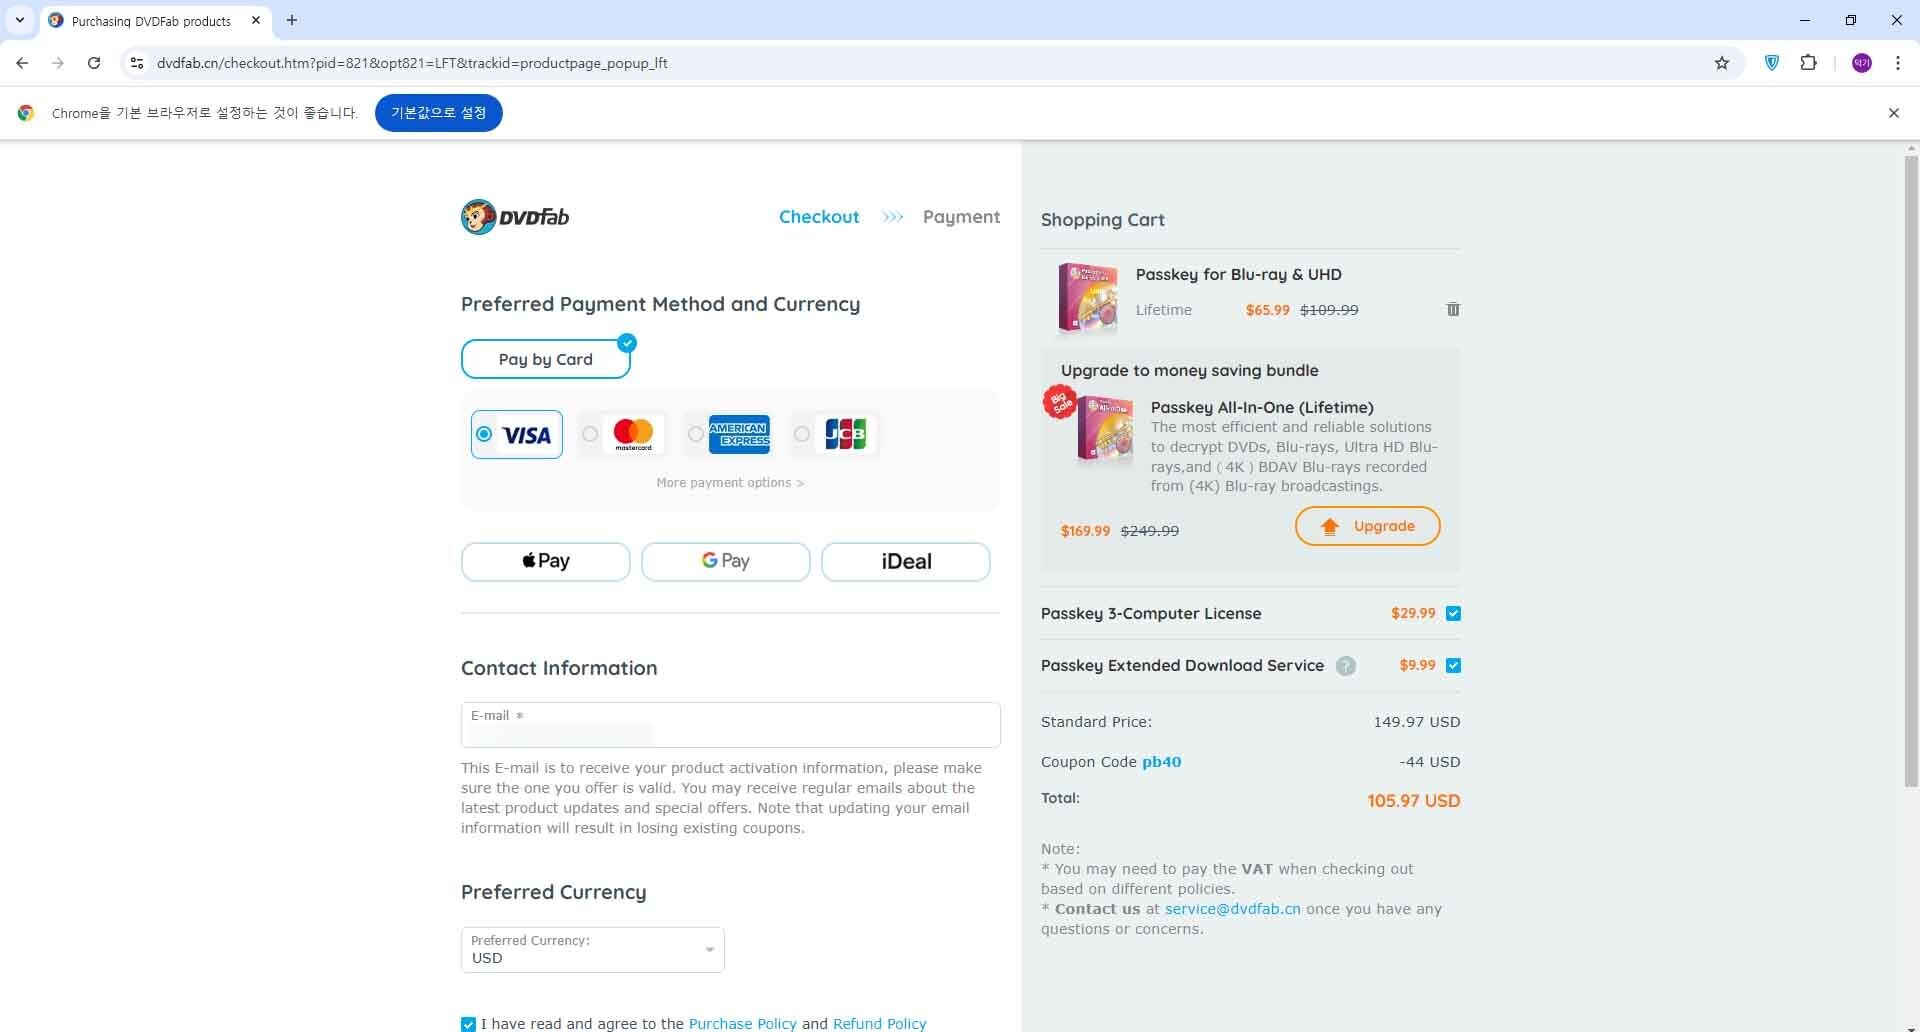Switch to the Checkout step
The image size is (1920, 1032).
click(819, 217)
